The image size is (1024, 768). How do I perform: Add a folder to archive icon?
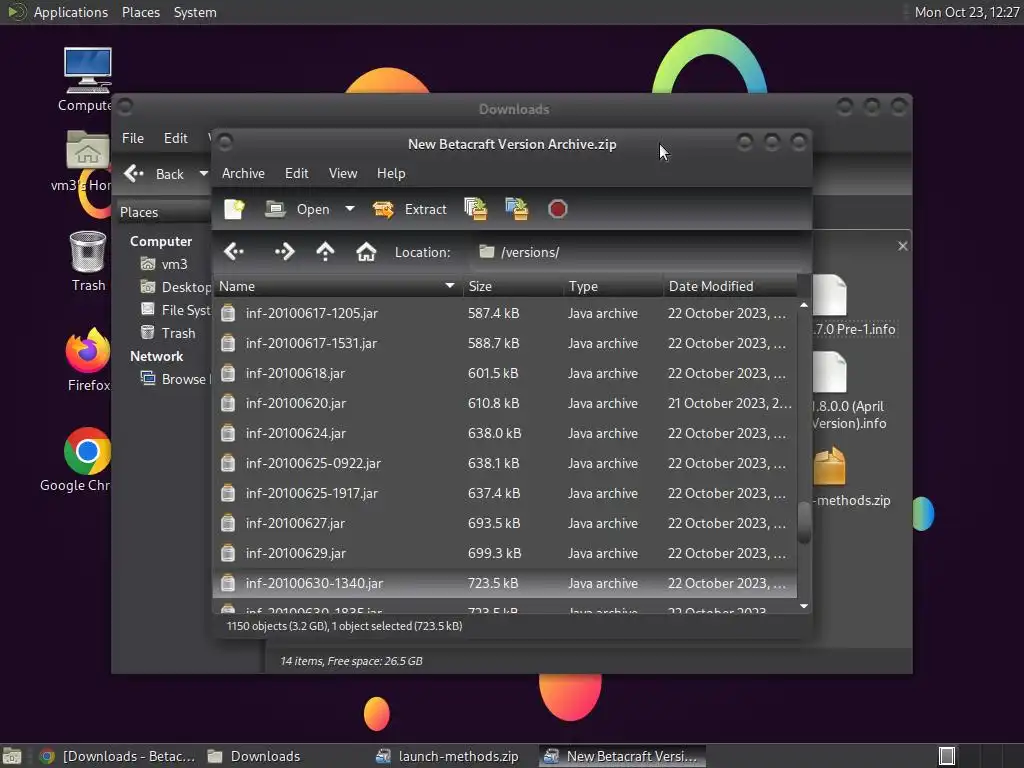517,209
